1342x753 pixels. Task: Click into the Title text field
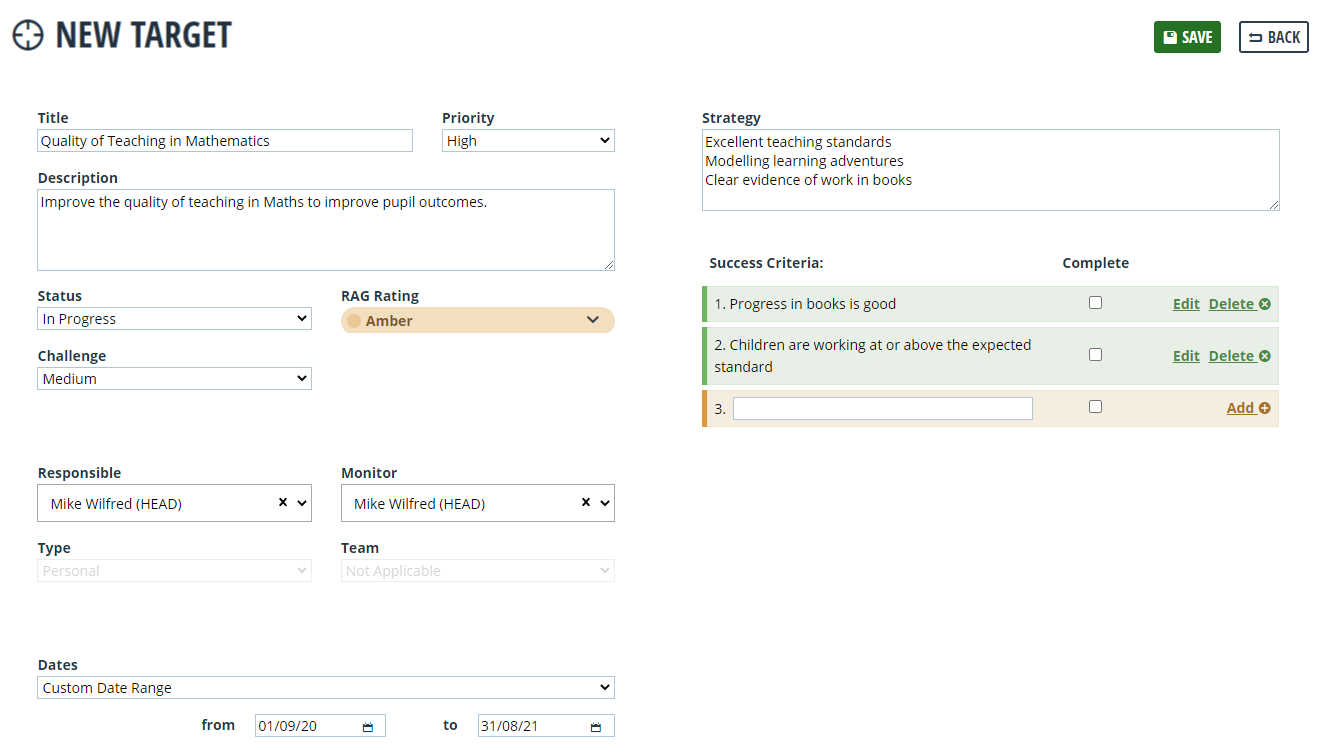point(225,141)
